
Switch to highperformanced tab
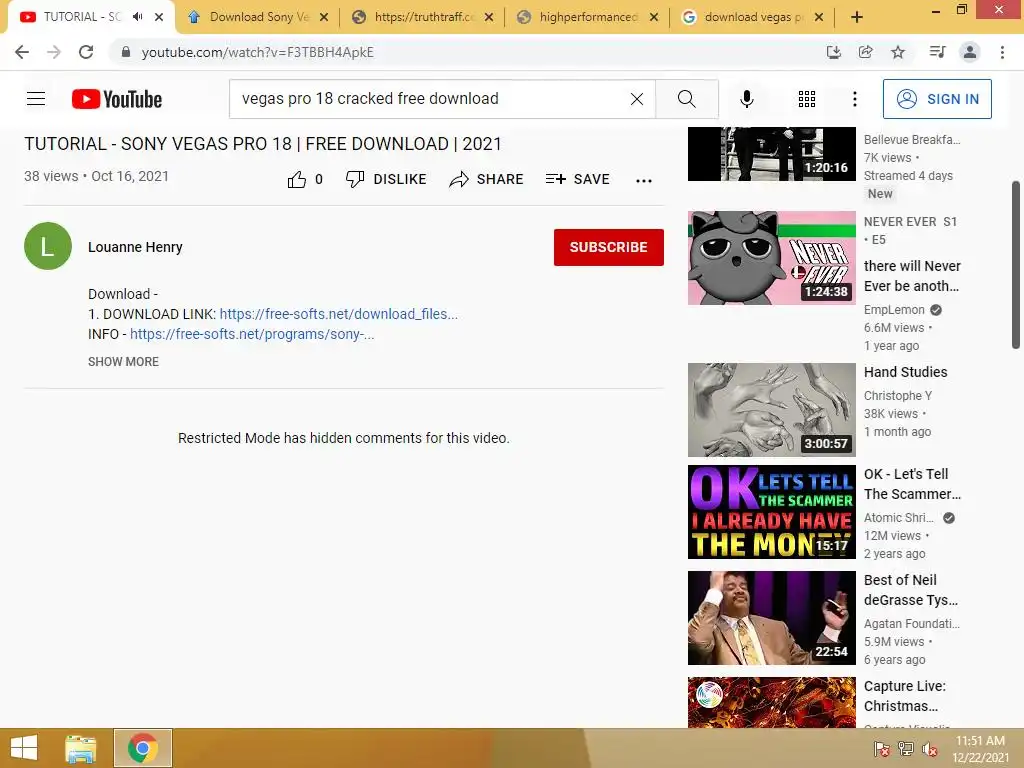[x=587, y=17]
